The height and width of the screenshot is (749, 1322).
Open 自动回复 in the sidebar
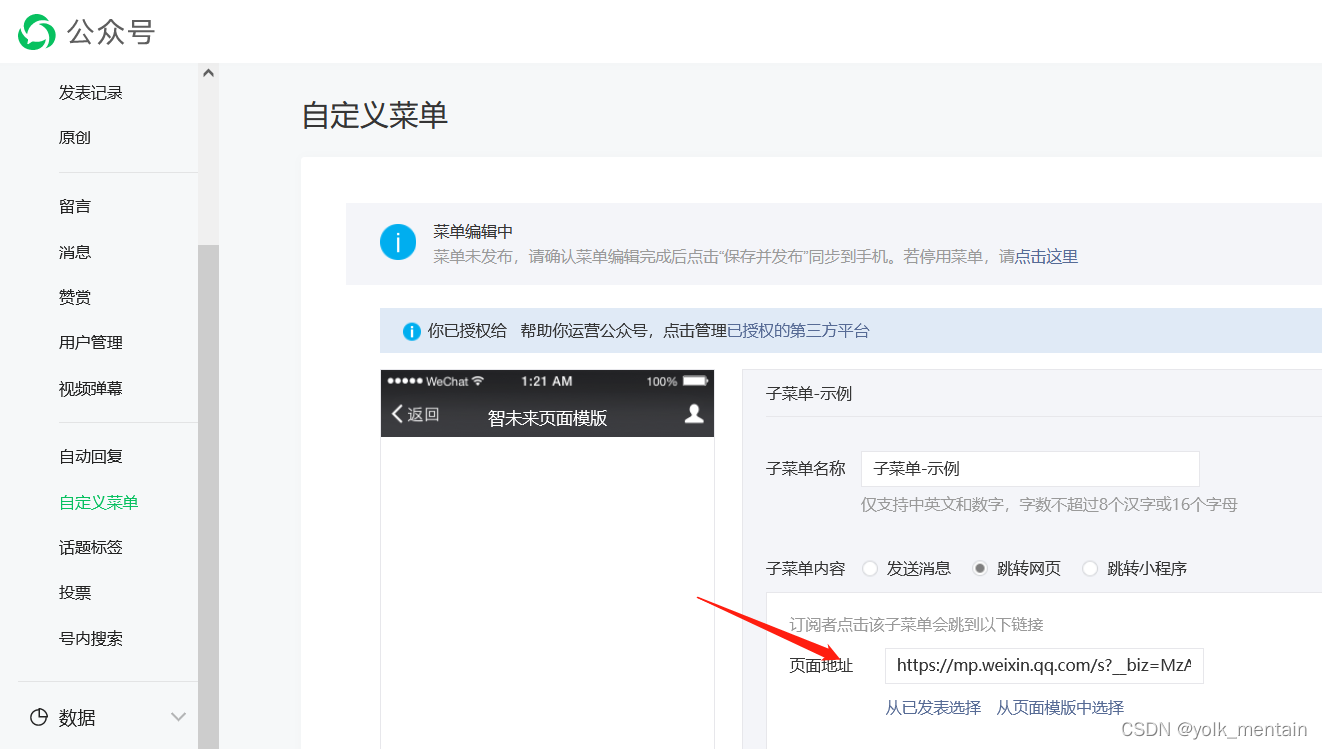tap(91, 456)
